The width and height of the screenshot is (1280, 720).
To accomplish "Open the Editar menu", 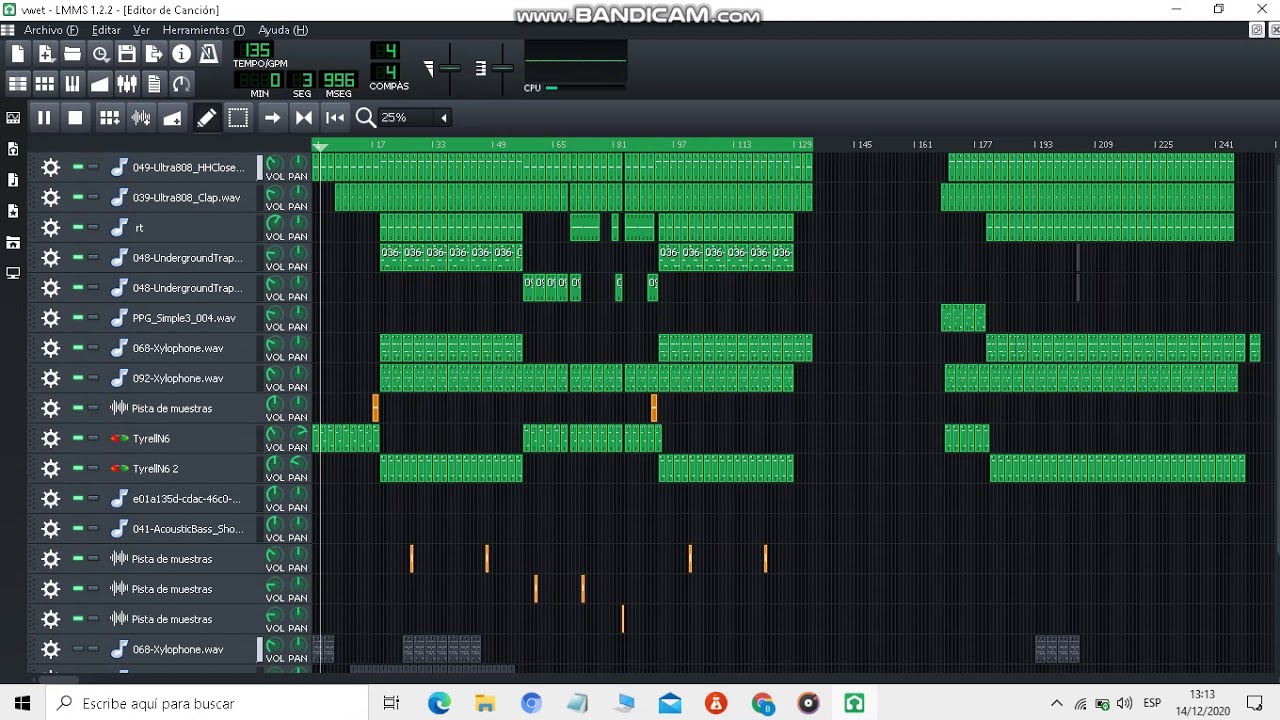I will pyautogui.click(x=106, y=30).
